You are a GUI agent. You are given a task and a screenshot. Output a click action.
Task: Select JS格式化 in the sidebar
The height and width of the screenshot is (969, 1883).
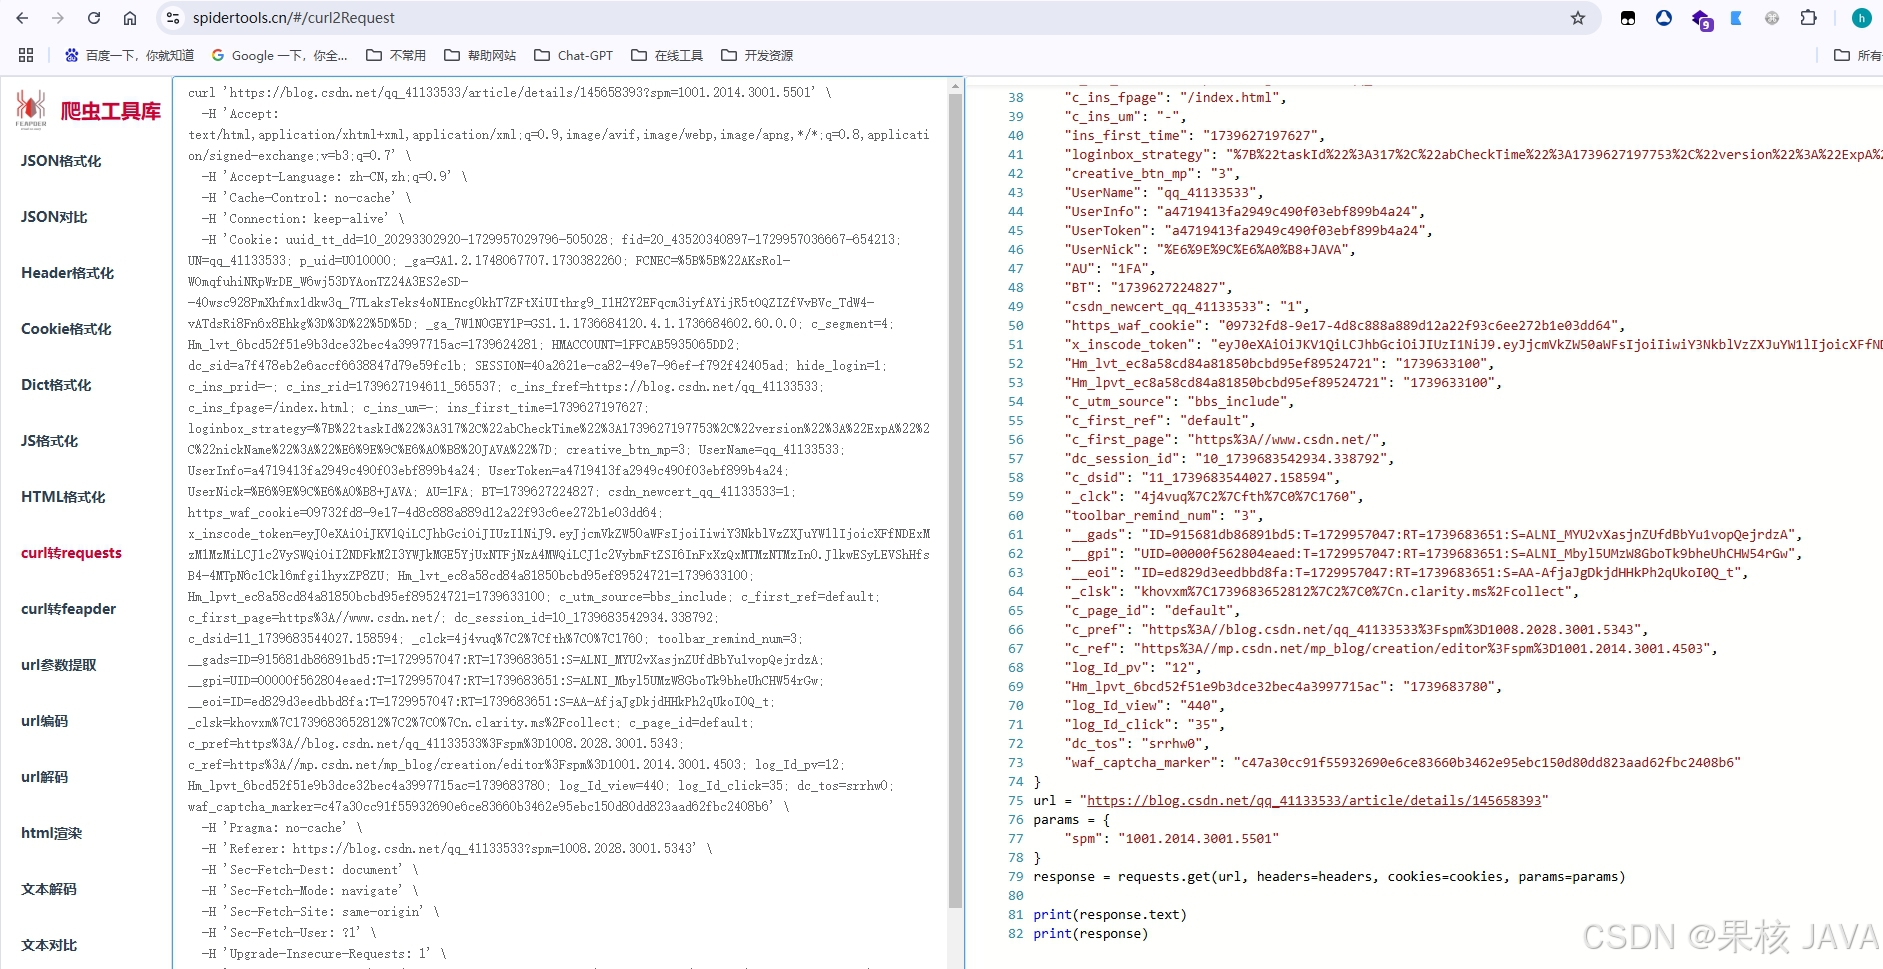[x=49, y=441]
